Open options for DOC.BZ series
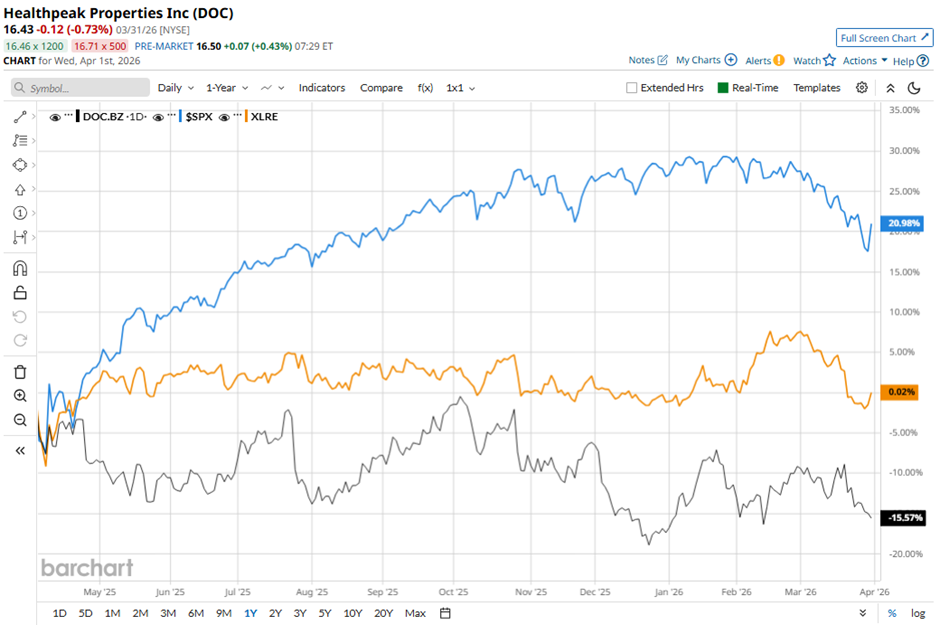940x625 pixels. pos(68,114)
